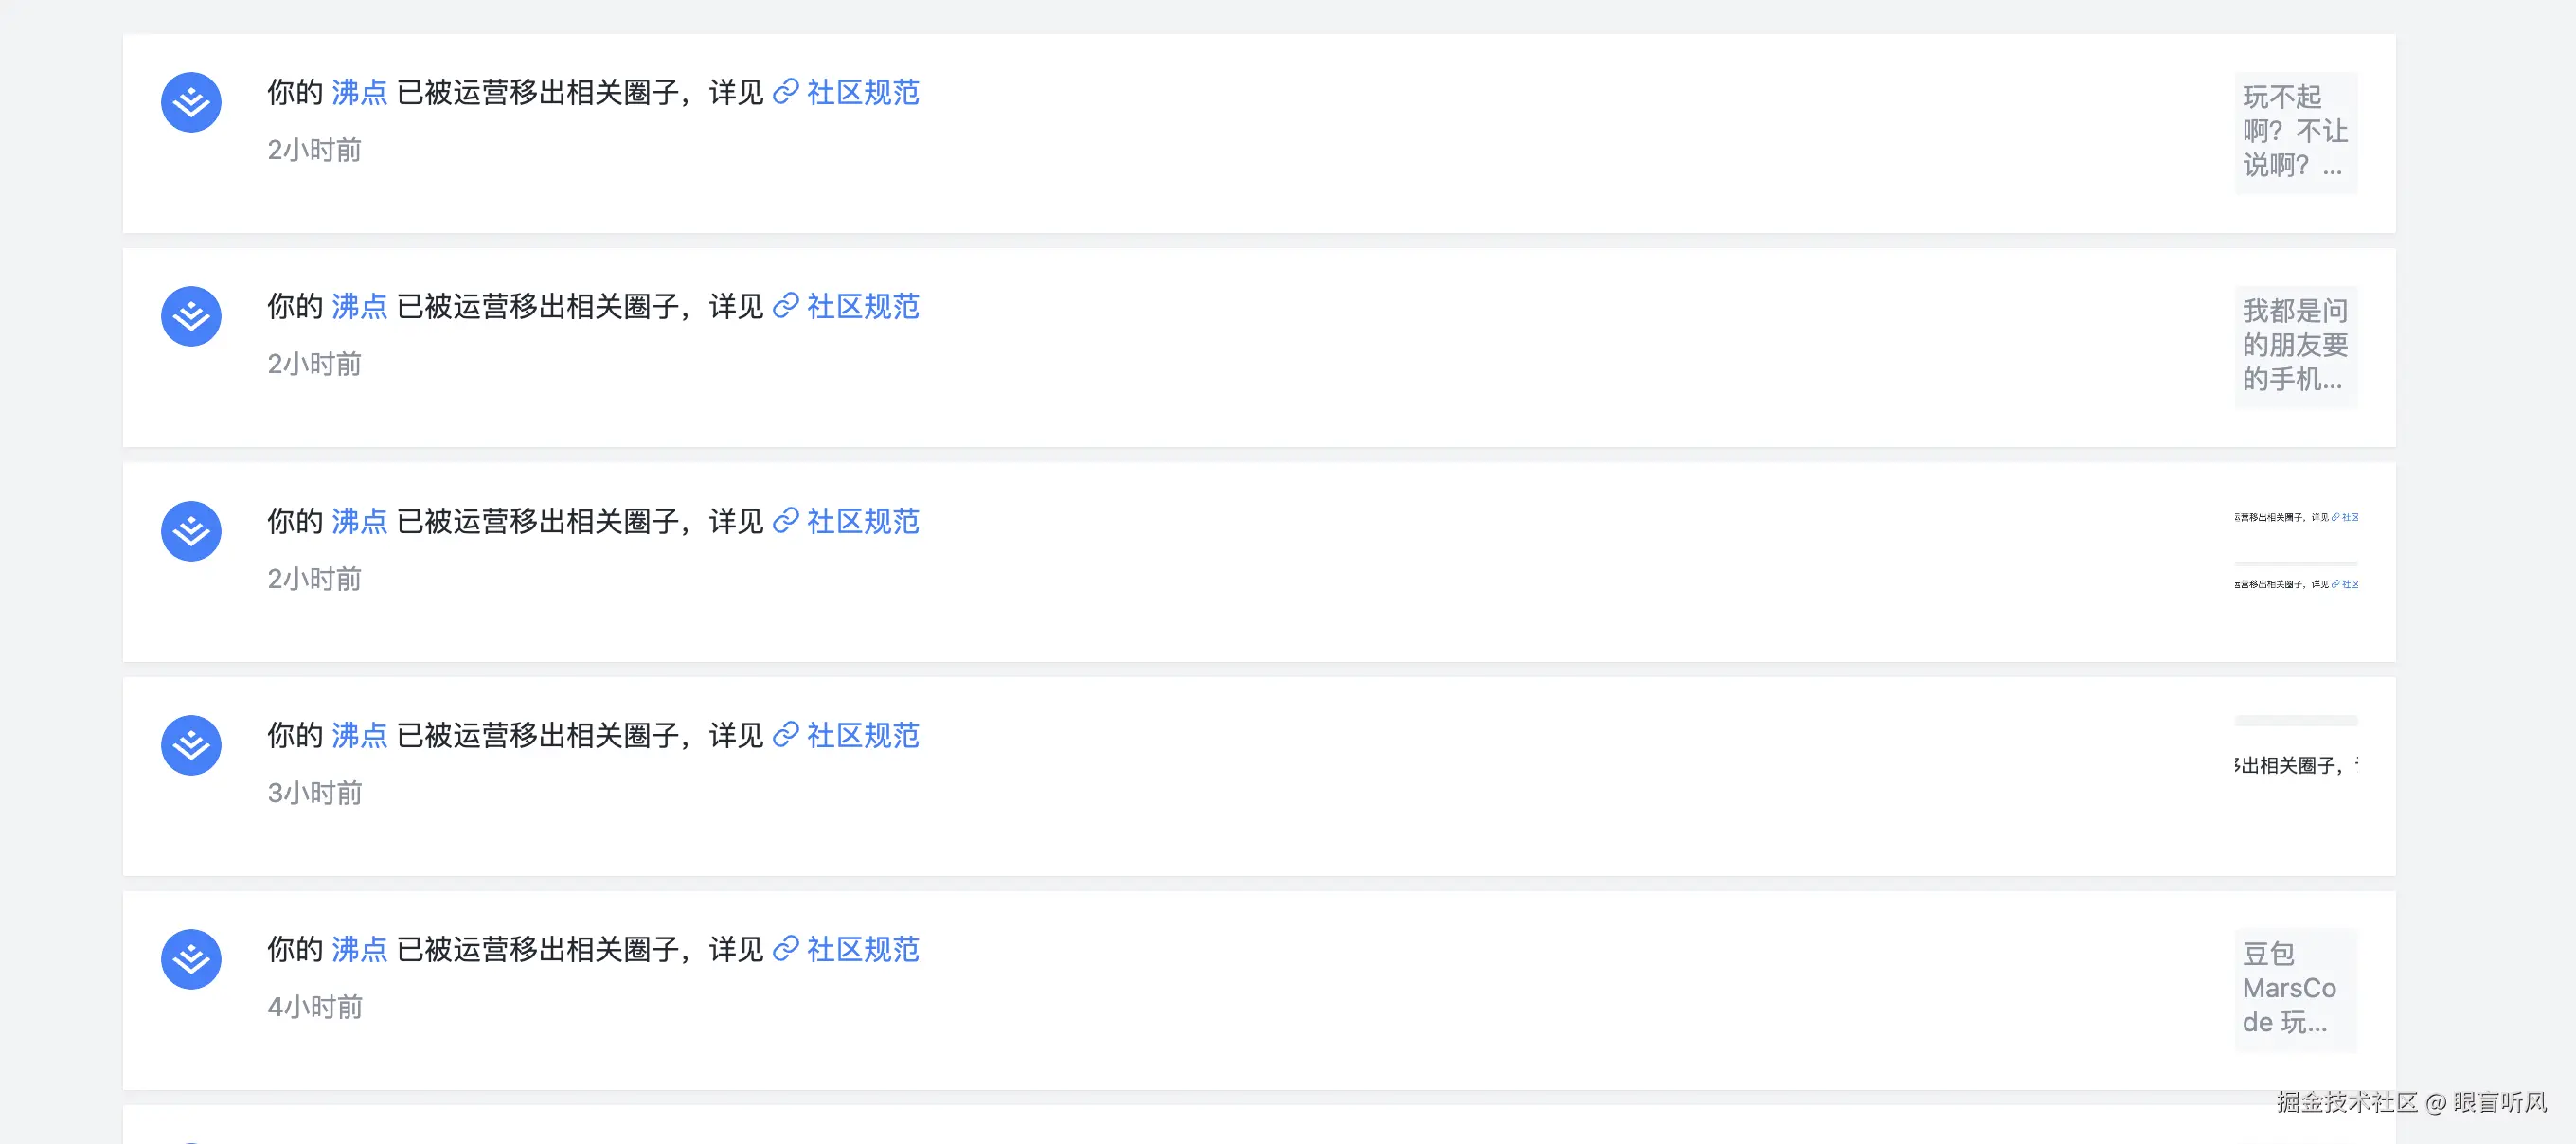Click the avatar beside the 我都是问 notification

pos(191,316)
